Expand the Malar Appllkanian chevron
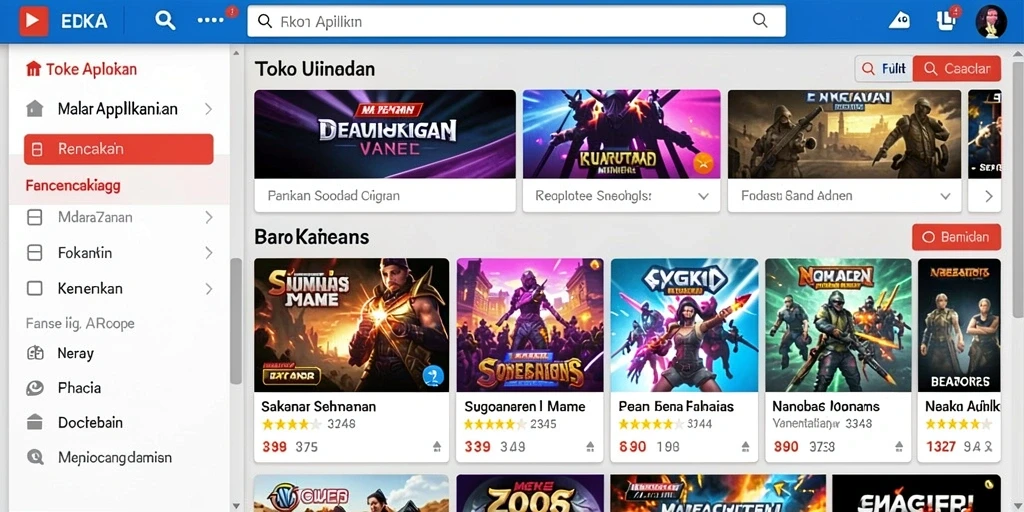 208,108
